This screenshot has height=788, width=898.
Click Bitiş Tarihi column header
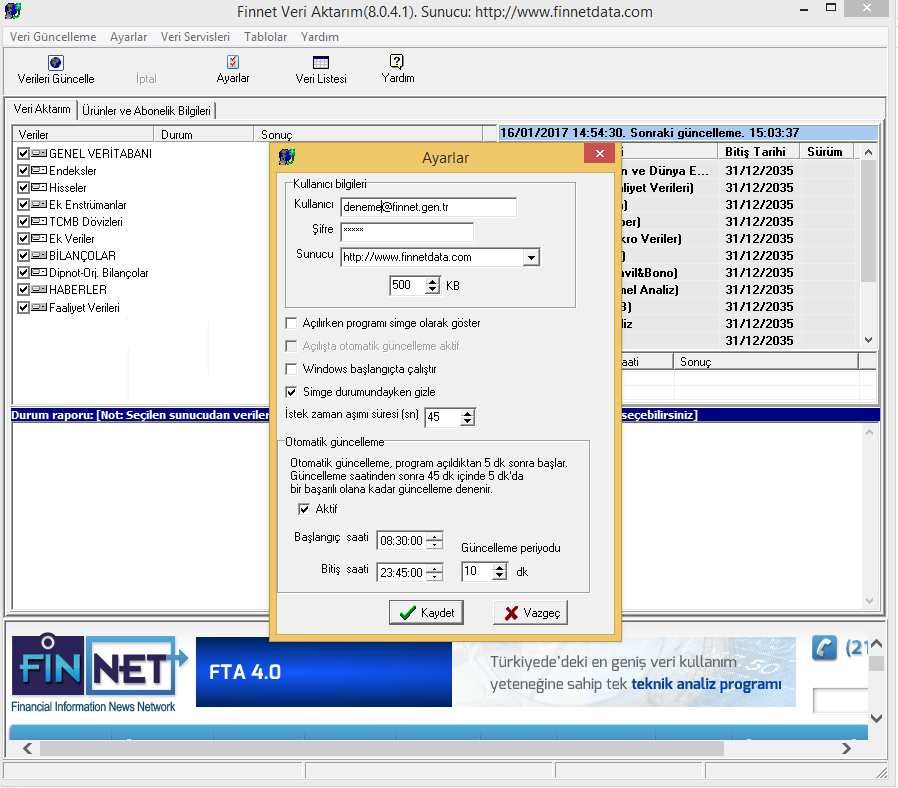tap(758, 152)
